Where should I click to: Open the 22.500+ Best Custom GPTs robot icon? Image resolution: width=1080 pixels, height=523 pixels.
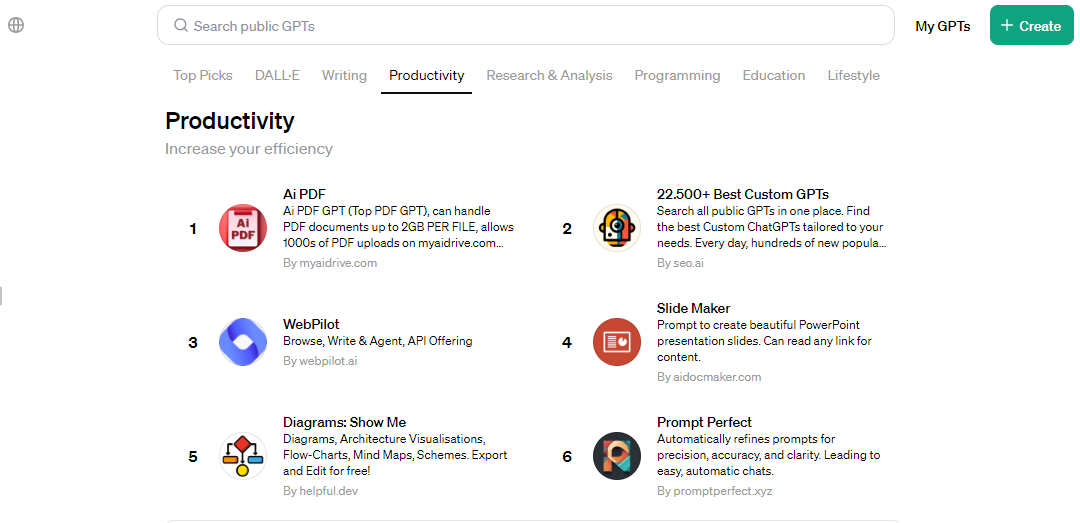click(617, 228)
